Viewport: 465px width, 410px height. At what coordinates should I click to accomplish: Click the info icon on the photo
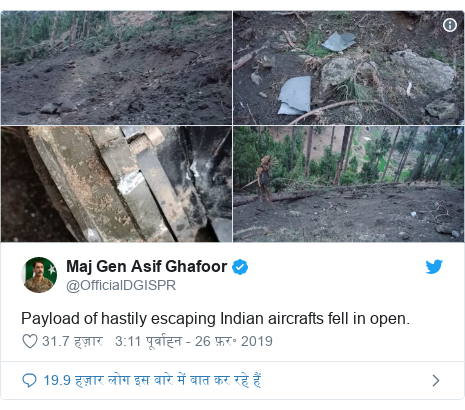pos(450,25)
